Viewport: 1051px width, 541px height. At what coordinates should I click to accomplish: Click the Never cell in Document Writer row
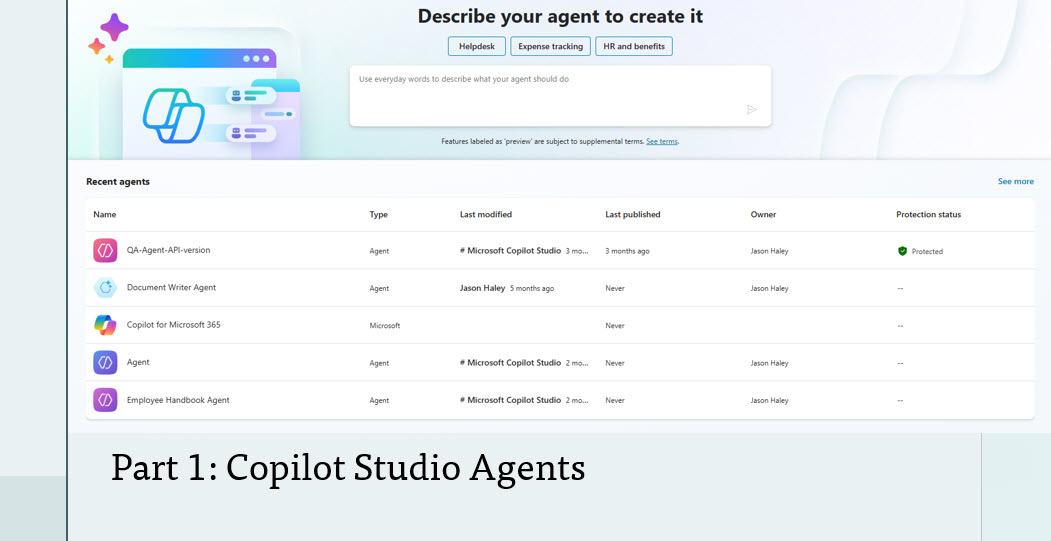615,288
